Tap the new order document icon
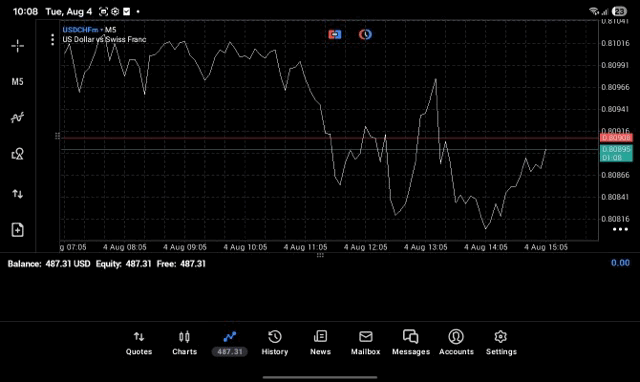640x382 pixels. coord(18,230)
